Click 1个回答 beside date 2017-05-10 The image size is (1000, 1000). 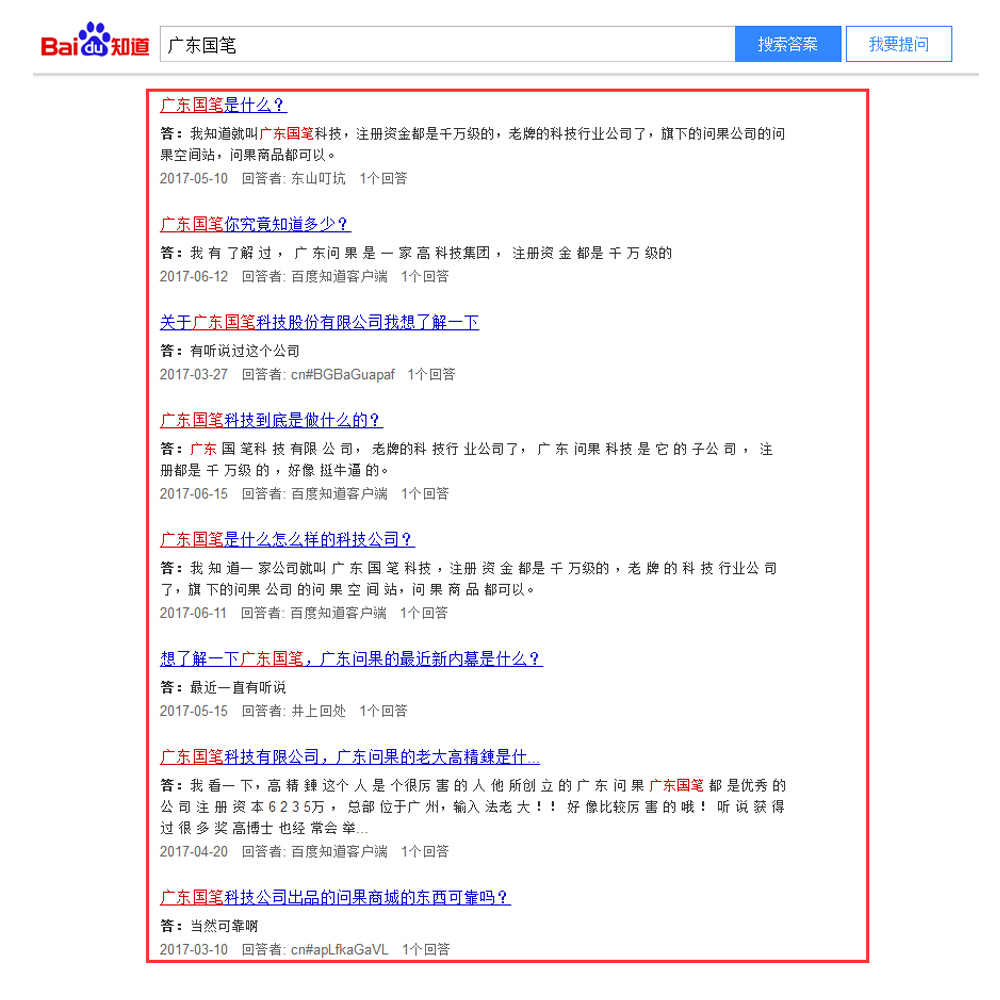(383, 179)
